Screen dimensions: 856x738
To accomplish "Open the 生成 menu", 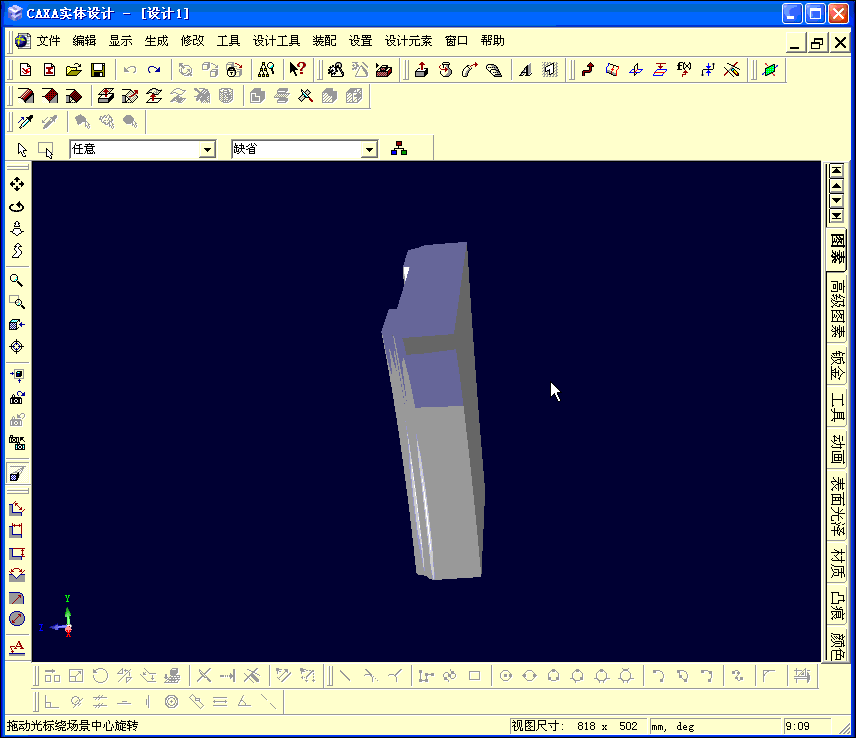I will point(156,41).
